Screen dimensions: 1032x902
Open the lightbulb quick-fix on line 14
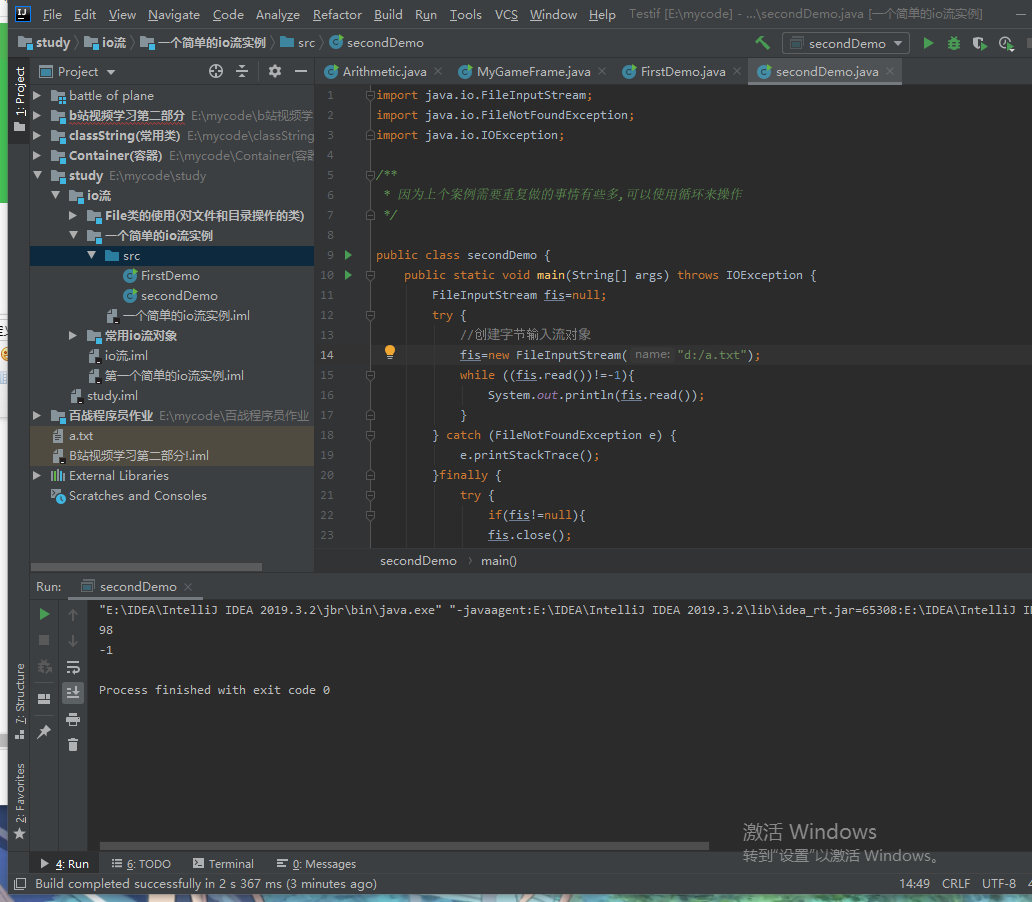point(390,352)
